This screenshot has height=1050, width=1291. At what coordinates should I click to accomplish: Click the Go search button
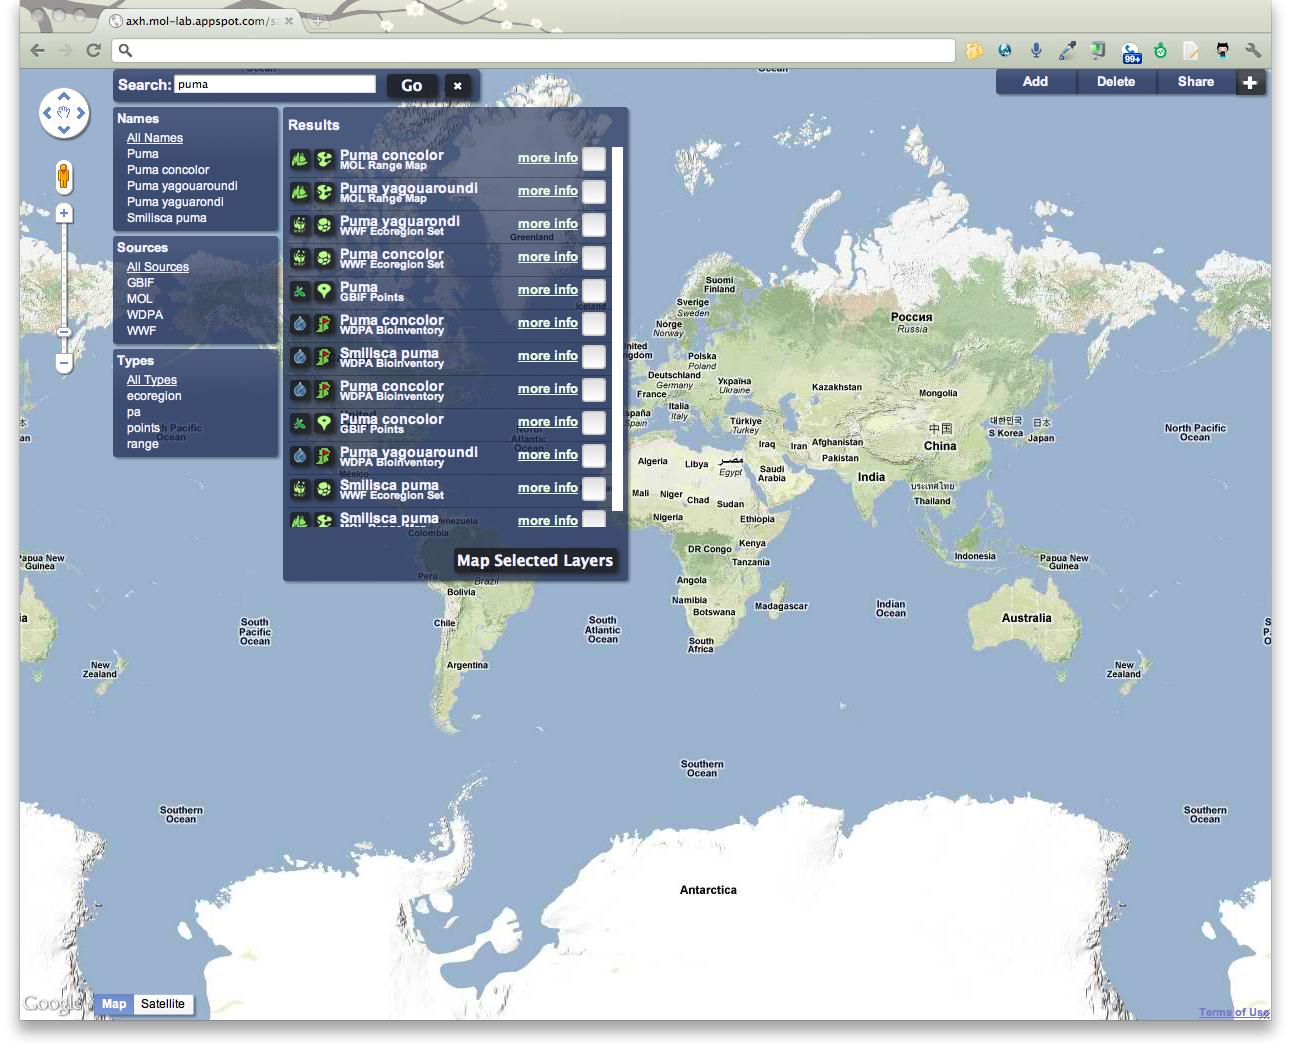(412, 86)
